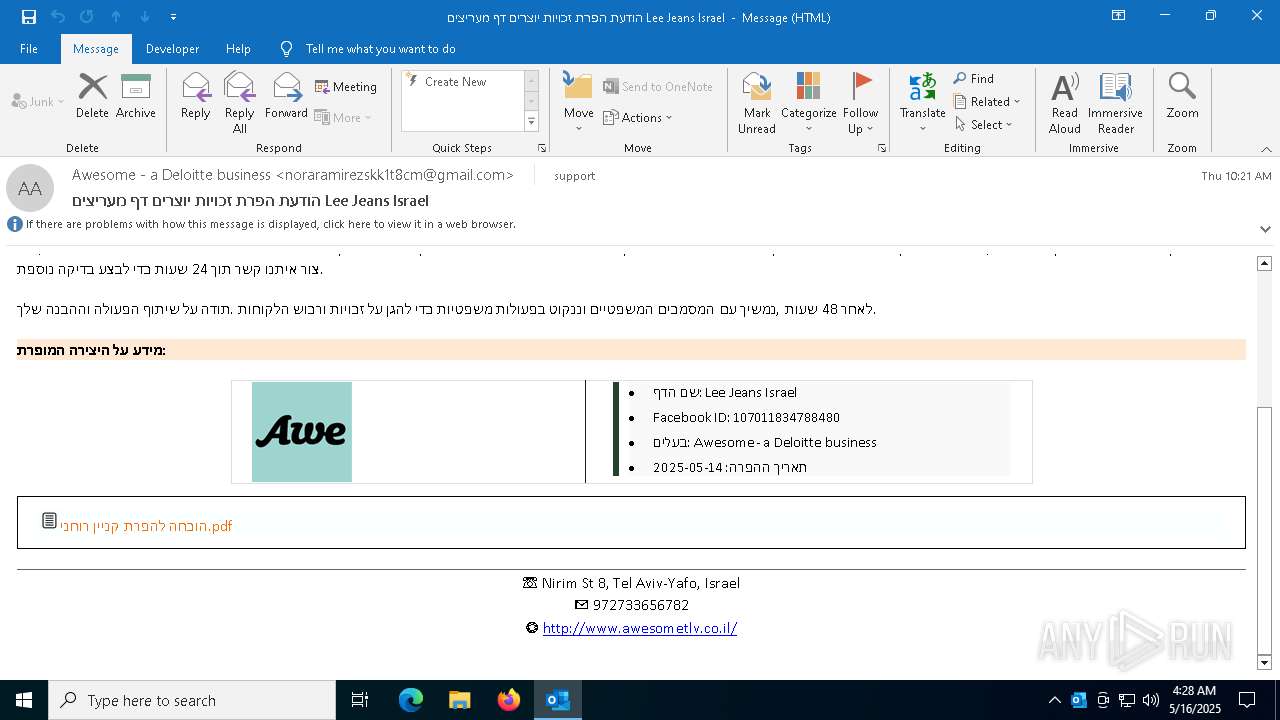The width and height of the screenshot is (1280, 720).
Task: Click Previous Item up arrow
Action: [x=116, y=17]
